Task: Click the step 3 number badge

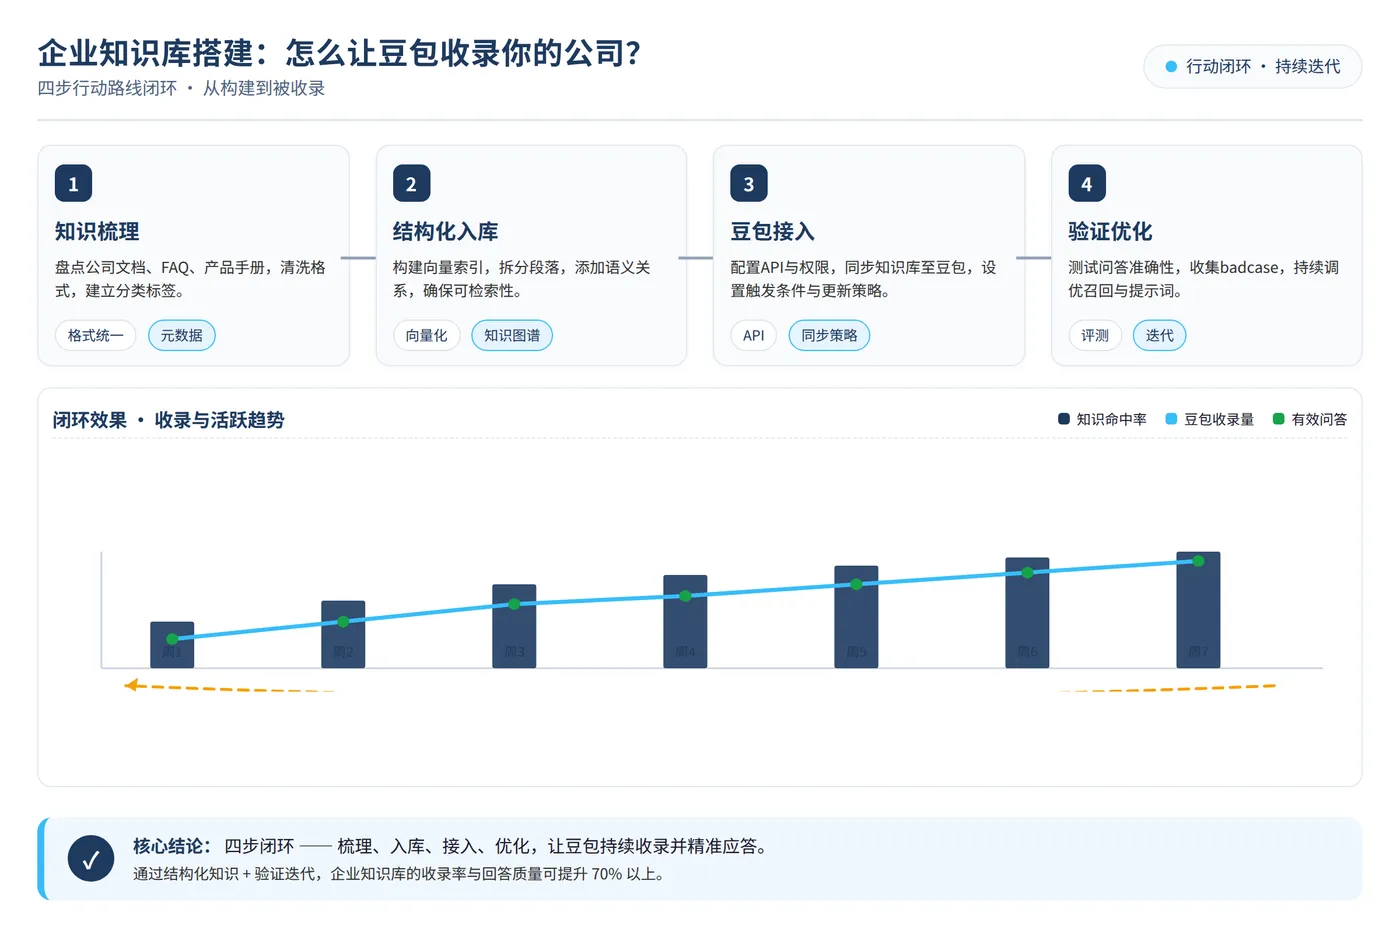Action: point(749,184)
